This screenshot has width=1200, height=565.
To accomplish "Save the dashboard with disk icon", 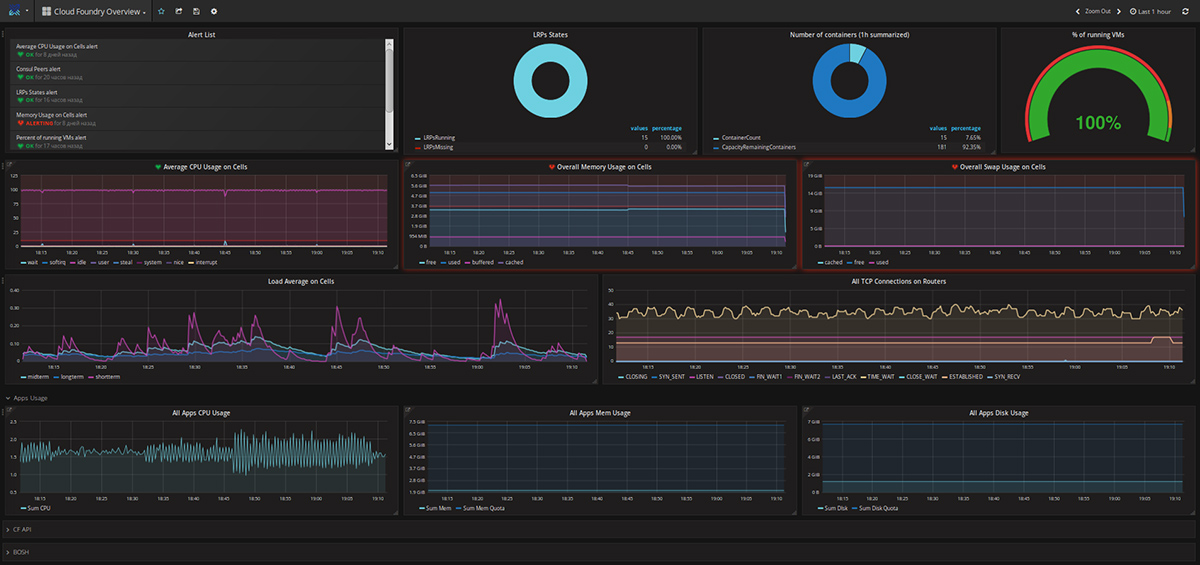I will (196, 11).
